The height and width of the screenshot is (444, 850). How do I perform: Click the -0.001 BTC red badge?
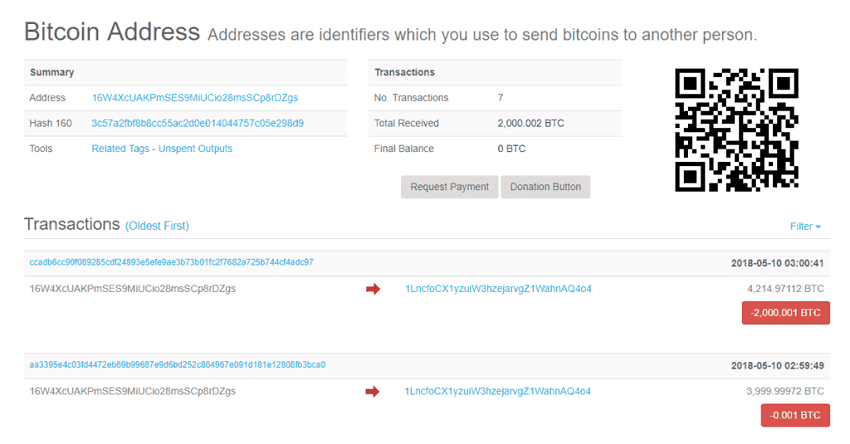tap(795, 415)
